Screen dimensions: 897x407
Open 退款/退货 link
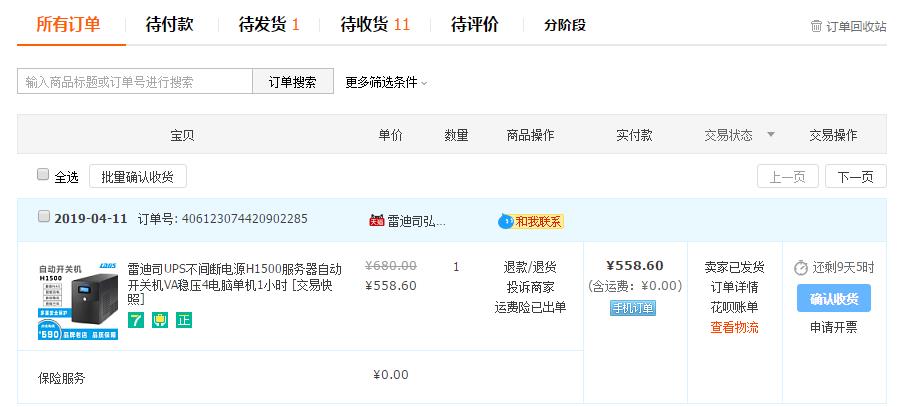[x=530, y=267]
